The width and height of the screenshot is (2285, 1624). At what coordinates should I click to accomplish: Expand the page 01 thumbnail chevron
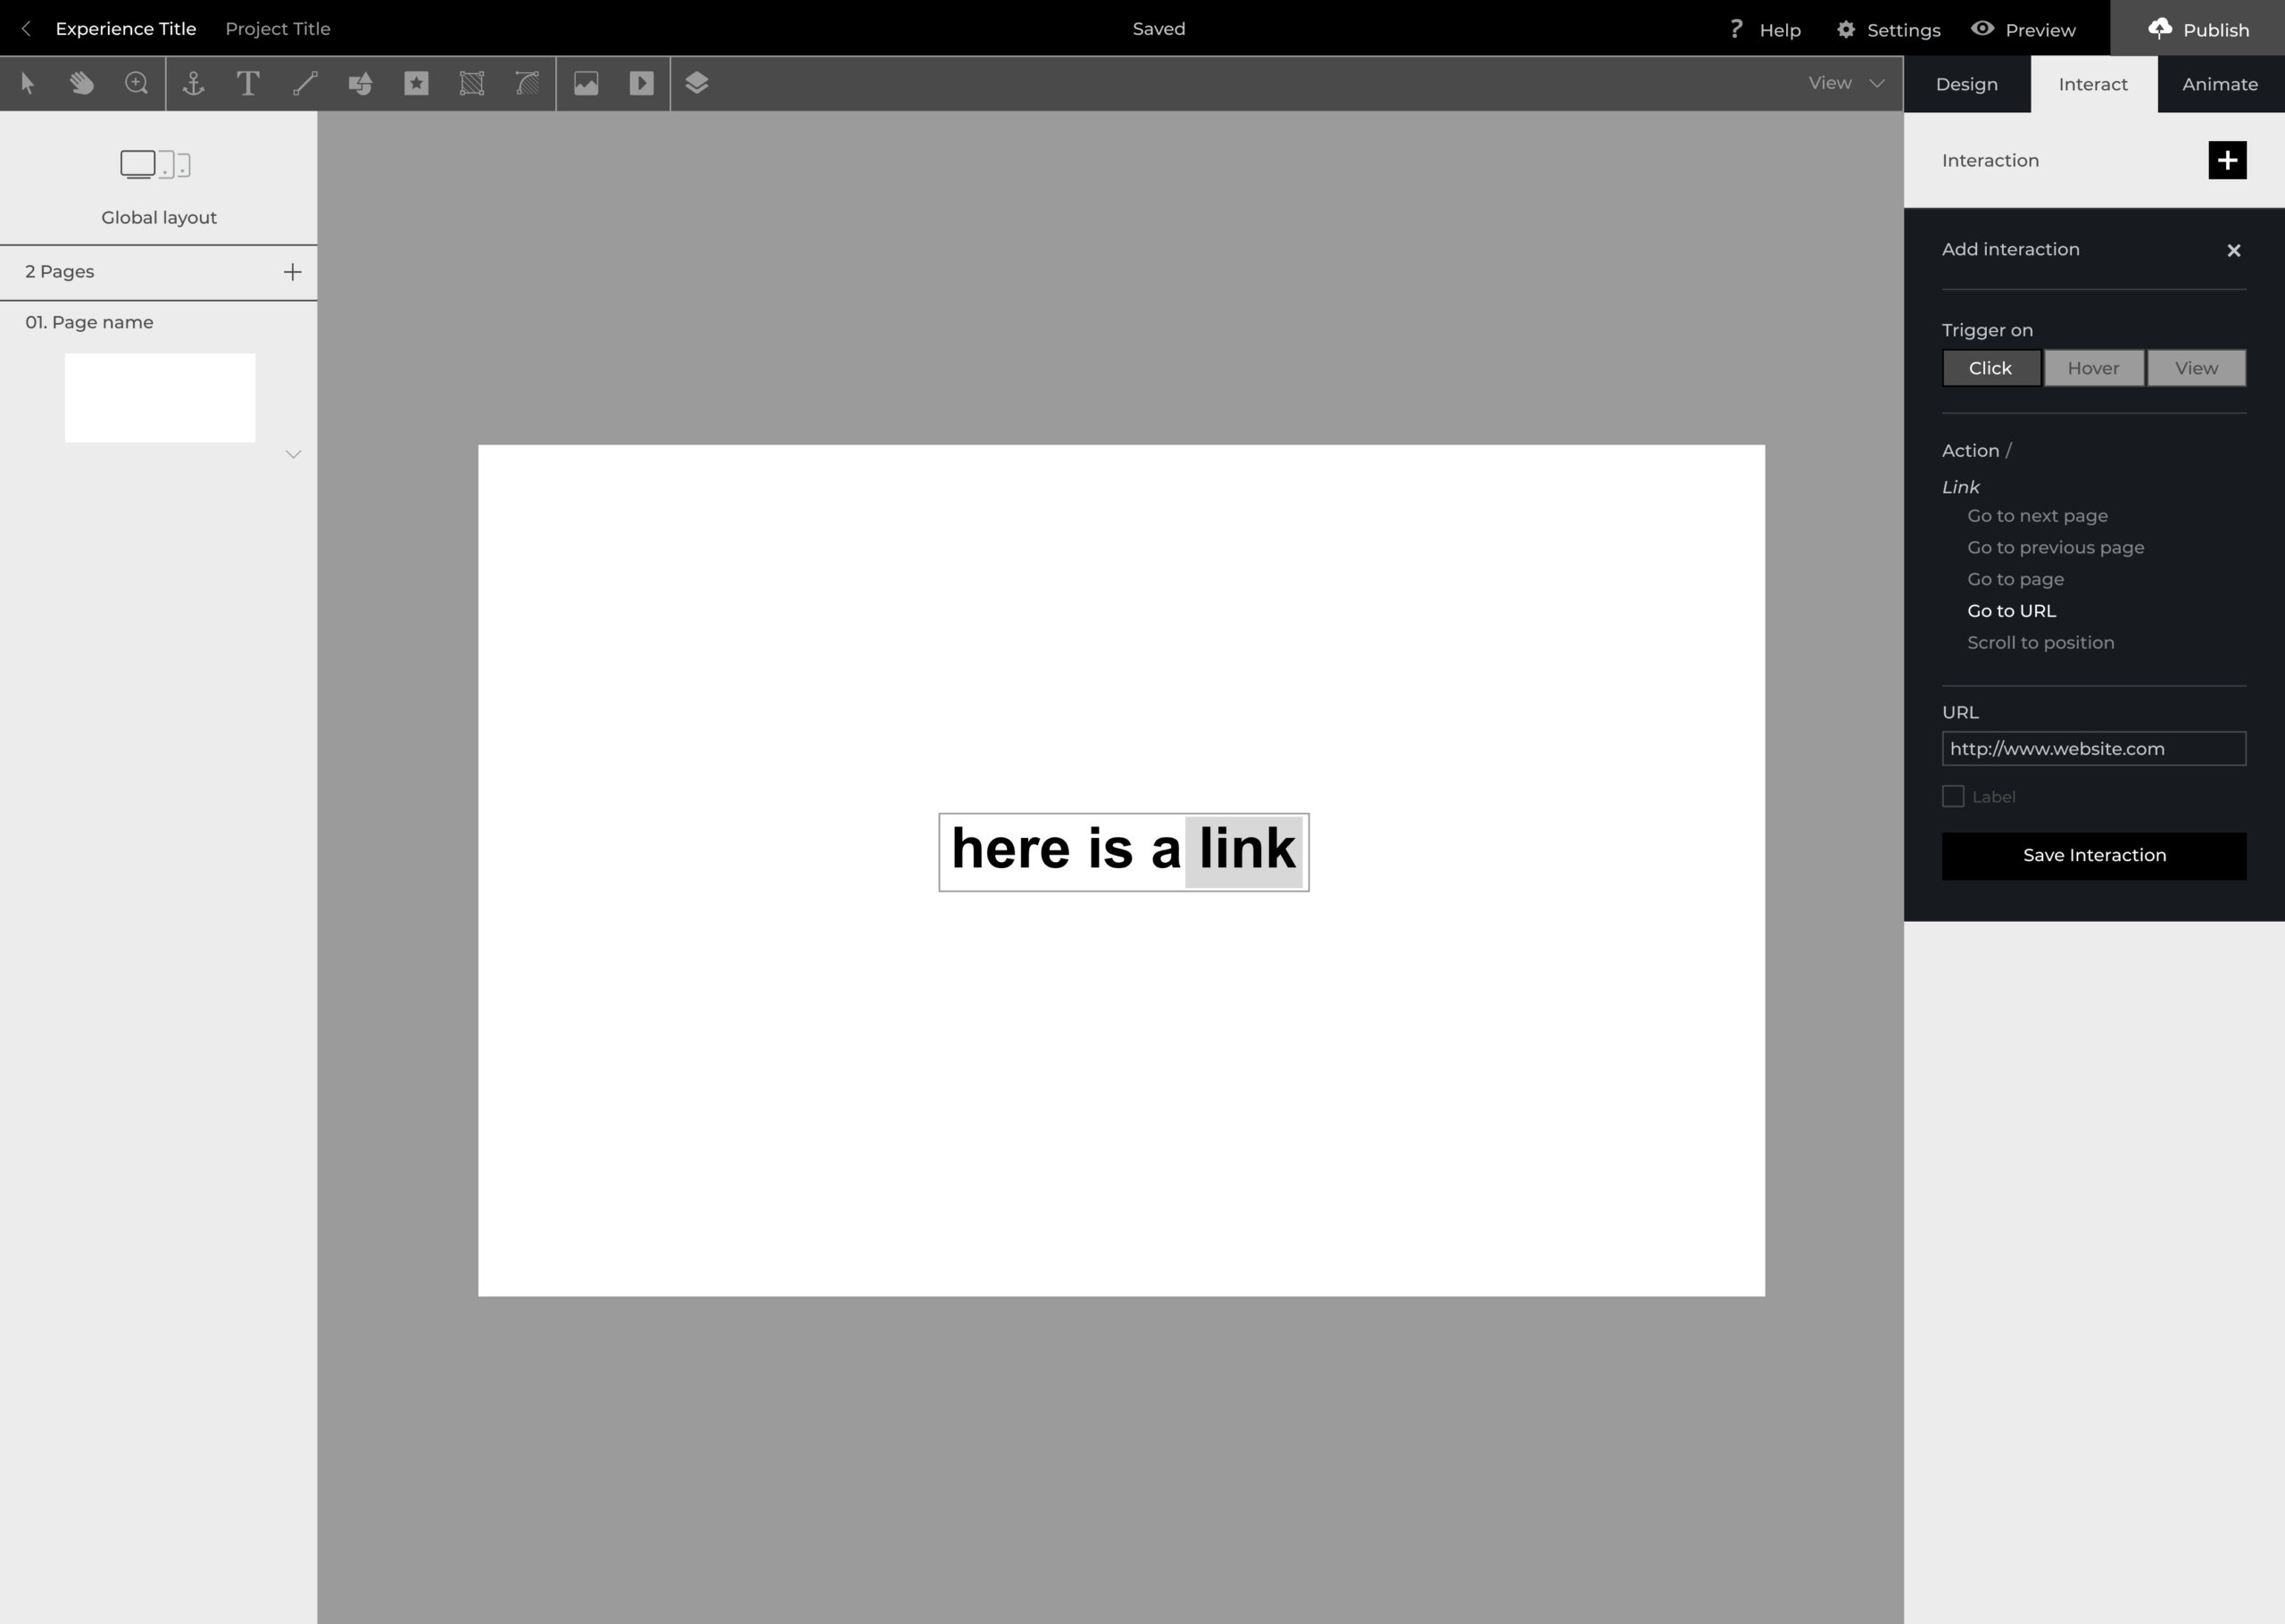click(x=293, y=454)
